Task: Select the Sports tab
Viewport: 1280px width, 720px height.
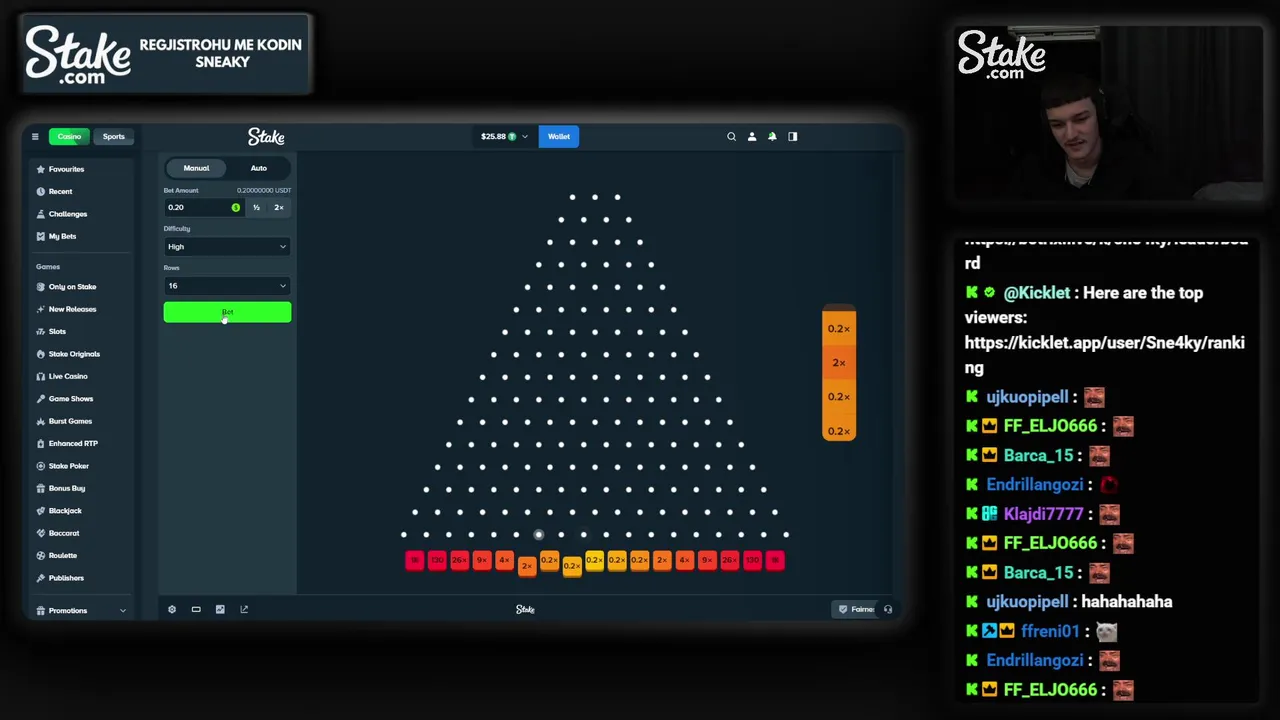Action: coord(113,136)
